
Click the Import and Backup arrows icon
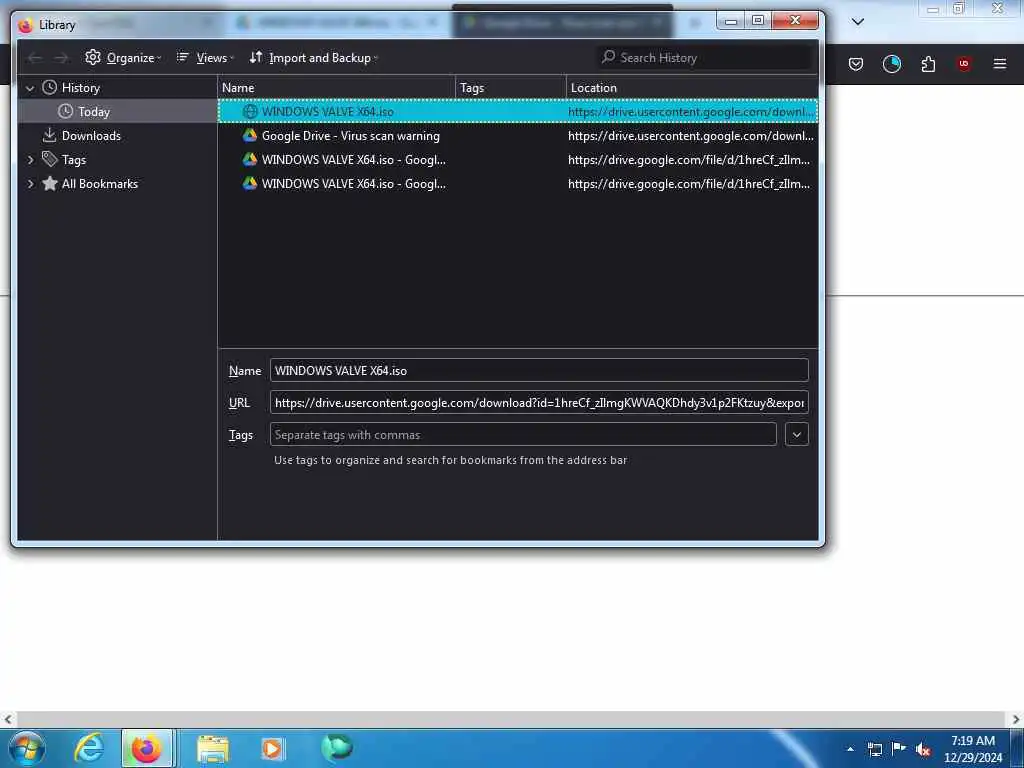(256, 57)
